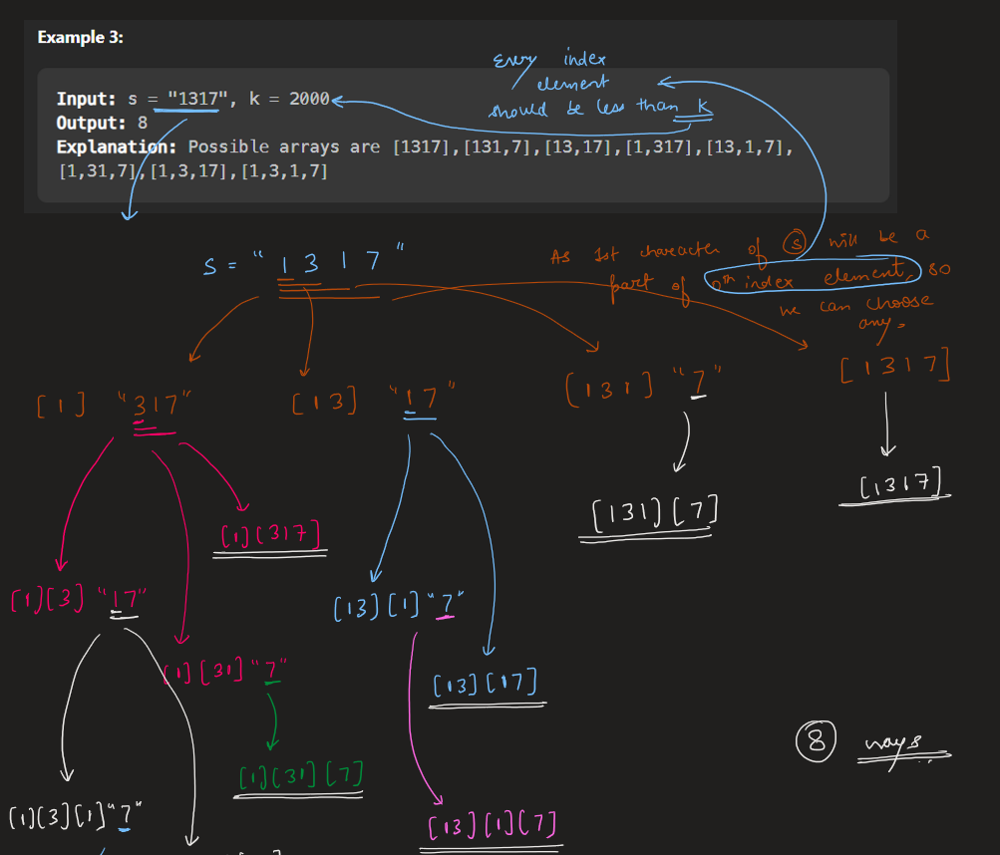Click the handwritten S = "1317" root node

(x=304, y=264)
